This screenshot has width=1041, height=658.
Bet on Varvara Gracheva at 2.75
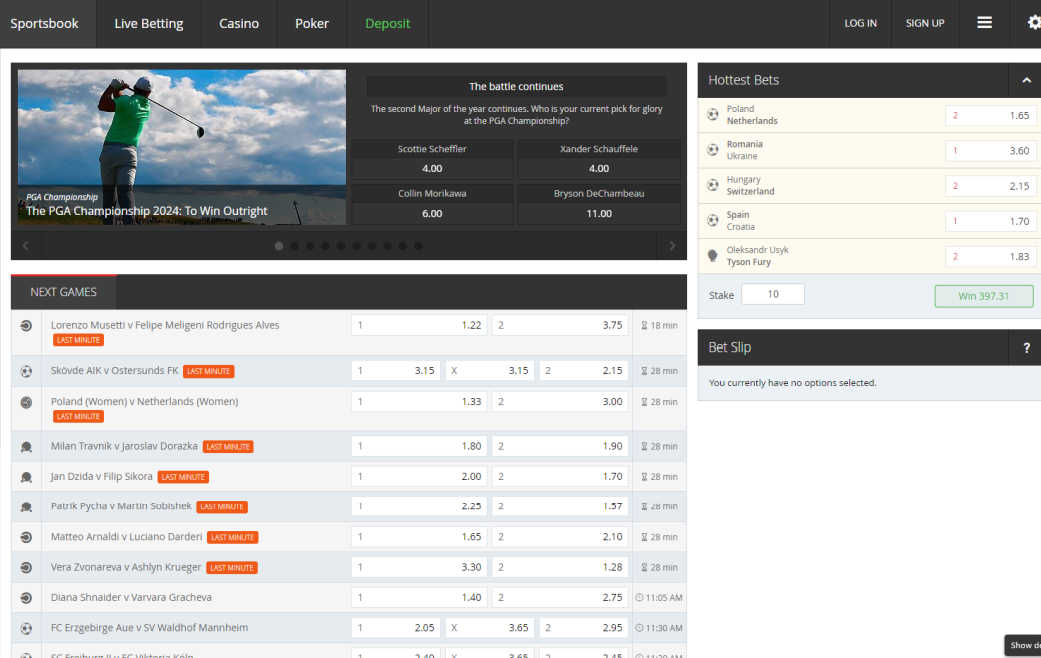pos(560,598)
